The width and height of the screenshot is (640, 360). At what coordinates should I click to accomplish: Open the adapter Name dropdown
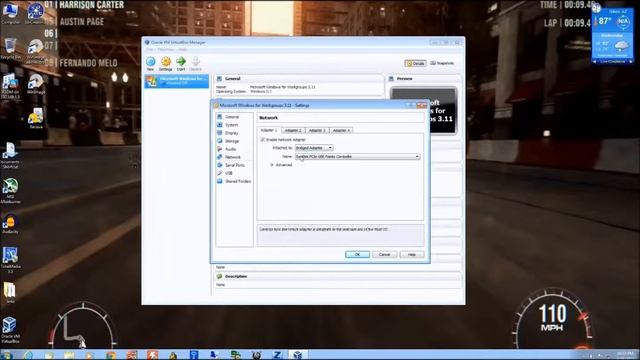coord(358,156)
